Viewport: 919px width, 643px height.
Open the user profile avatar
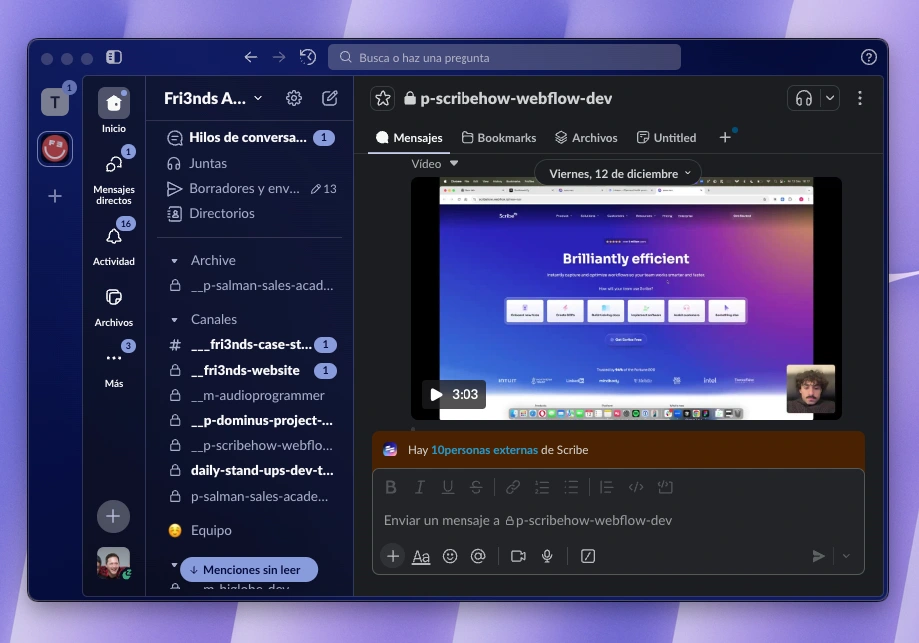coord(113,563)
